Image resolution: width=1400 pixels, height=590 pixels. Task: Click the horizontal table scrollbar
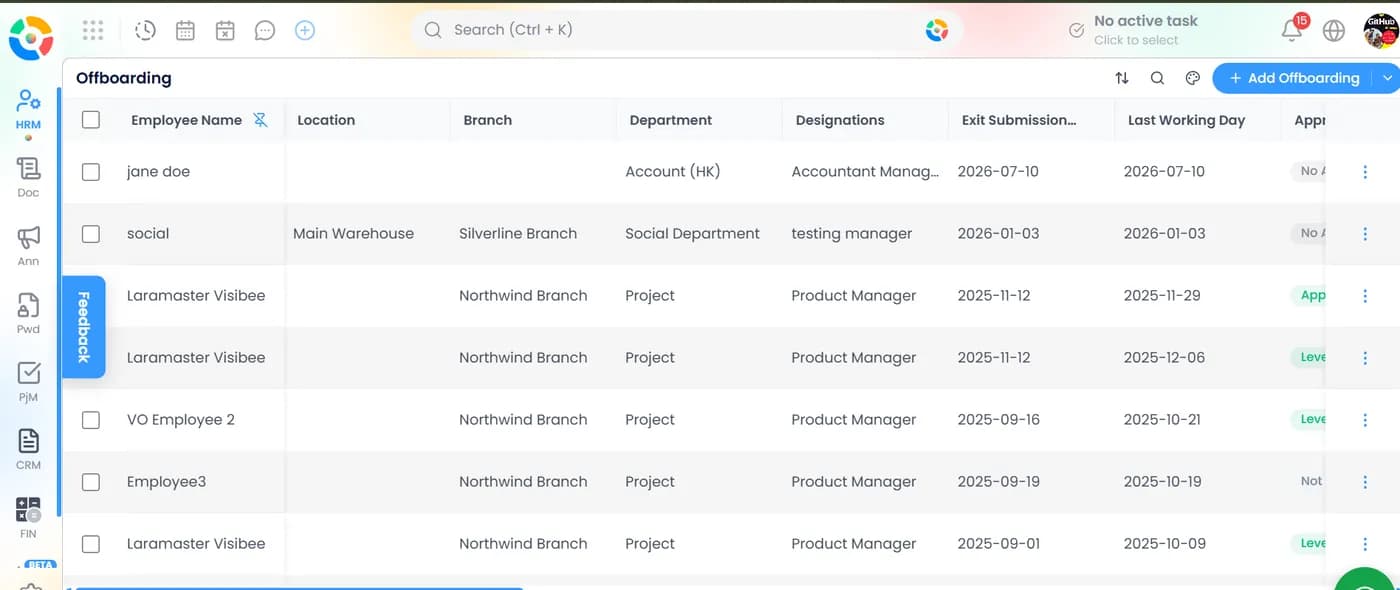pos(298,588)
